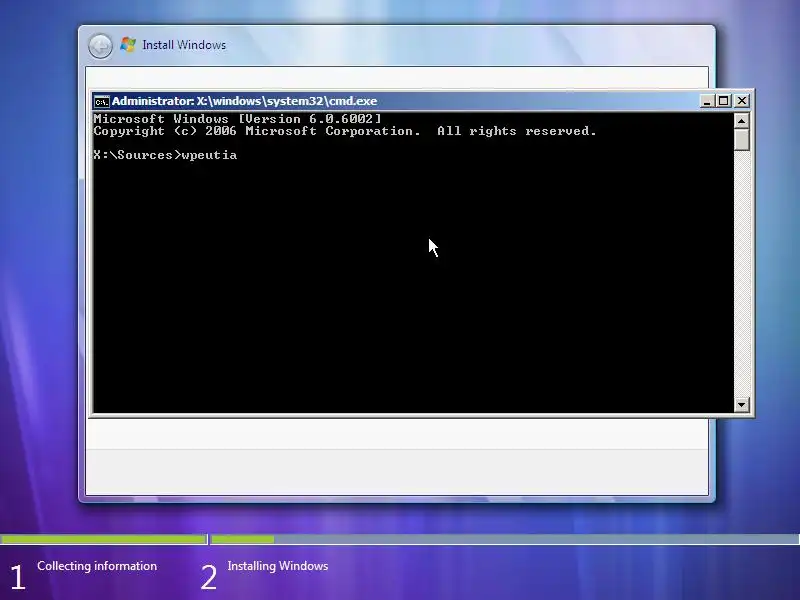800x600 pixels.
Task: Close the Administrator command prompt window
Action: 741,101
